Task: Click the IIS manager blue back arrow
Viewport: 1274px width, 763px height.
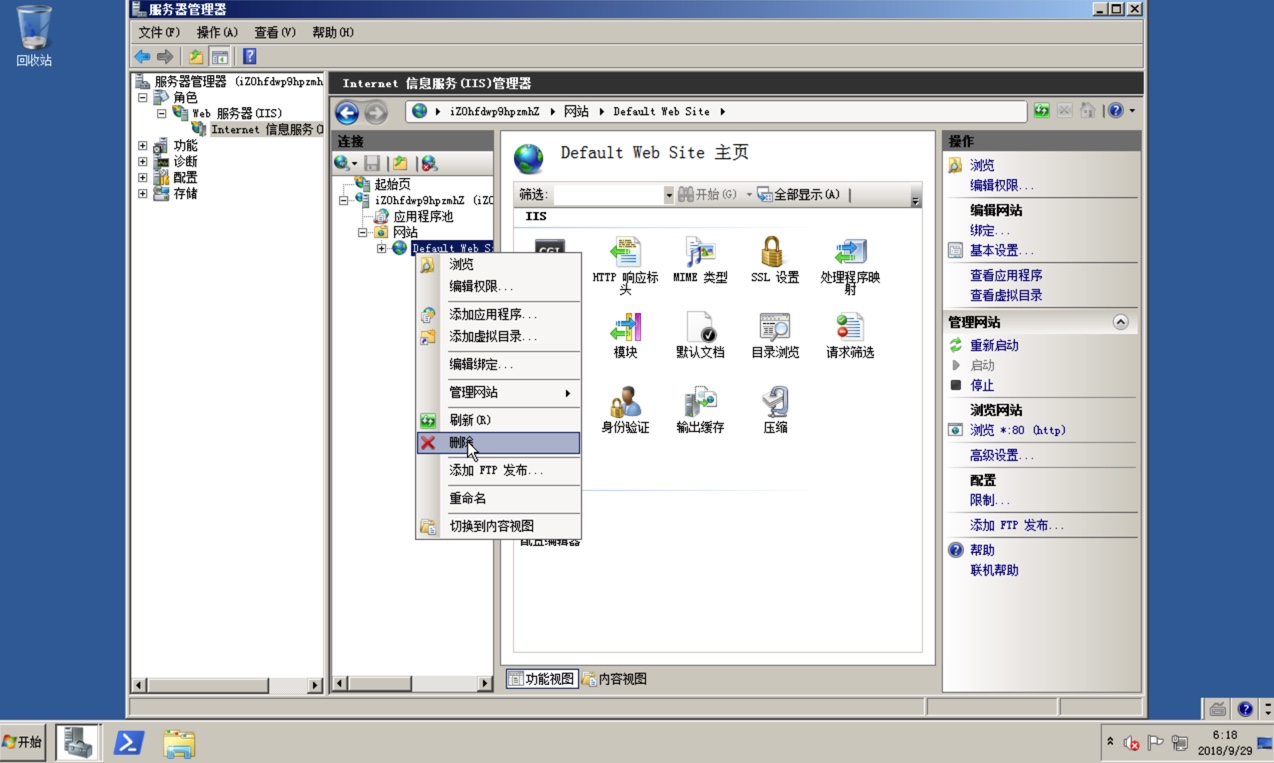Action: tap(347, 112)
